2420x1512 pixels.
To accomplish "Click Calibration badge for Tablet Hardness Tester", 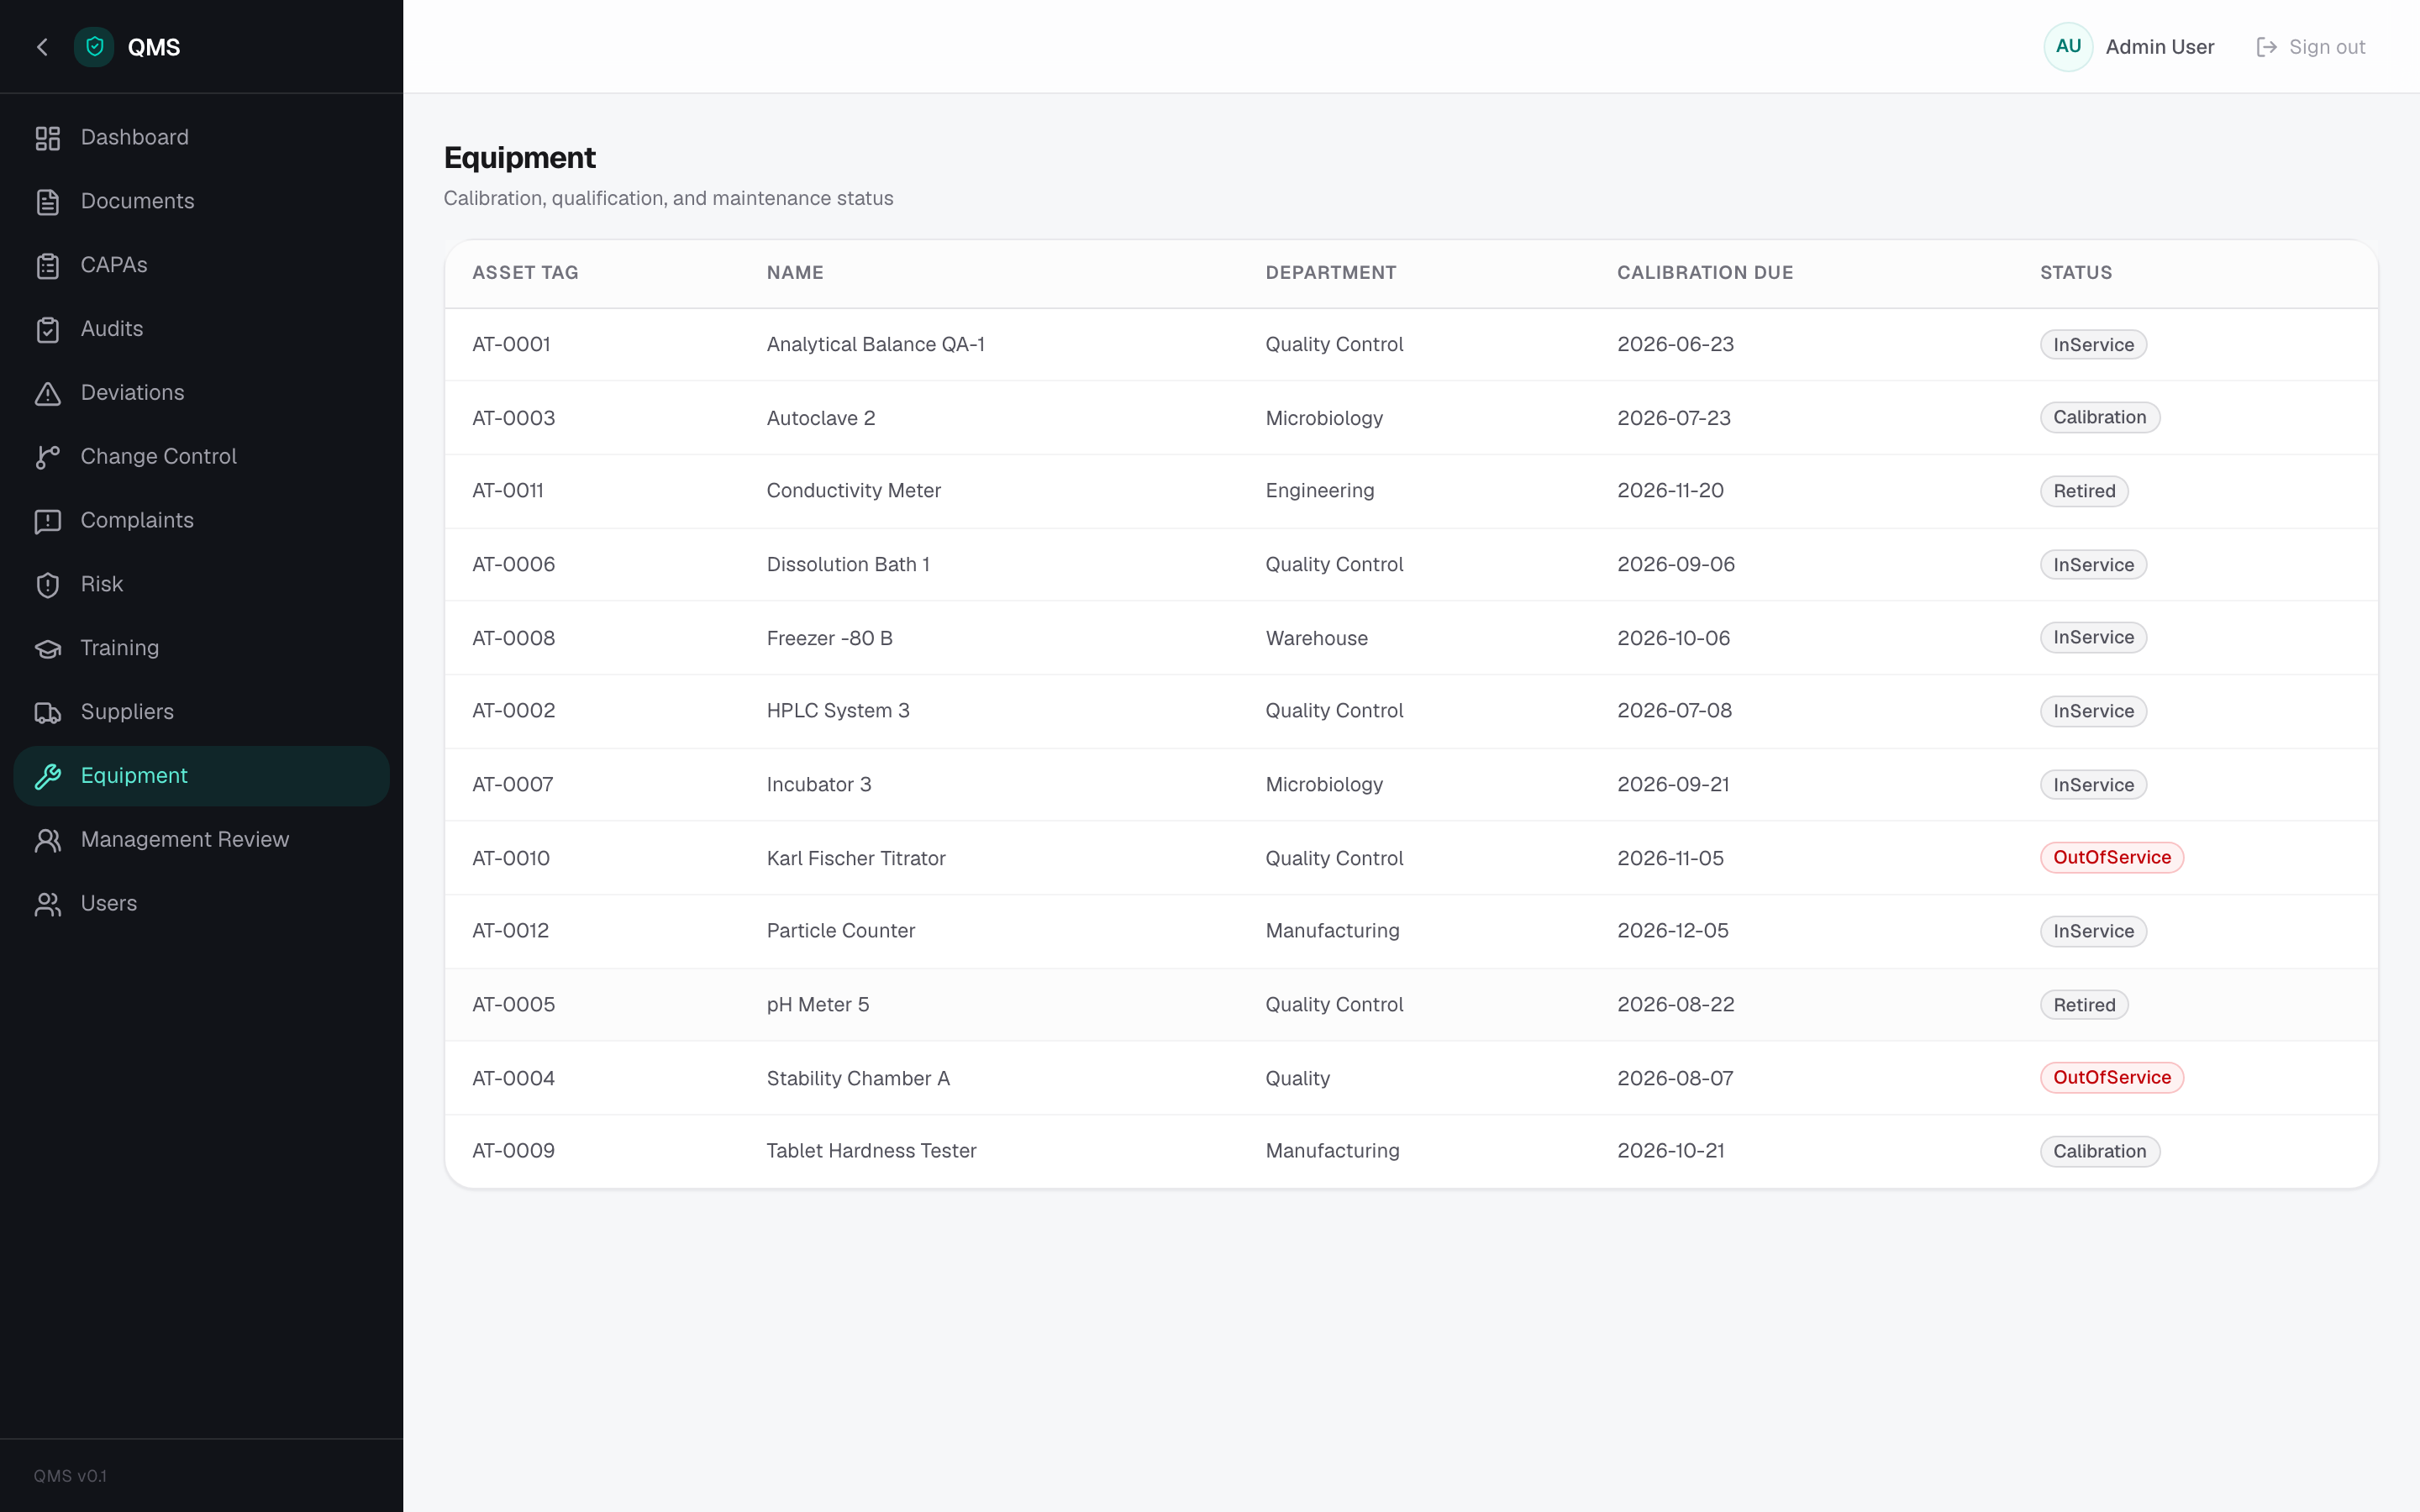I will click(x=2099, y=1151).
